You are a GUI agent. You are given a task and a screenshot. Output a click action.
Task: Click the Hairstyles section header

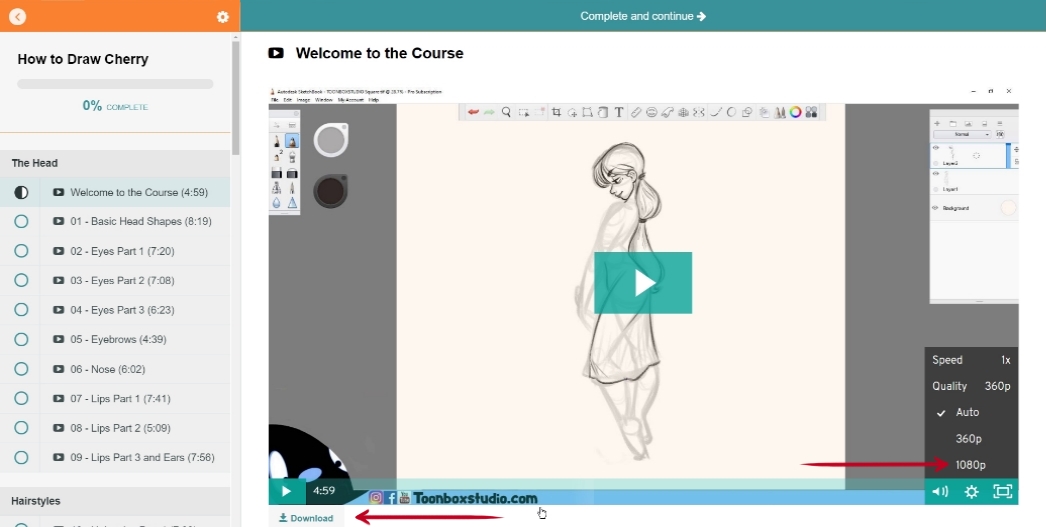click(115, 501)
